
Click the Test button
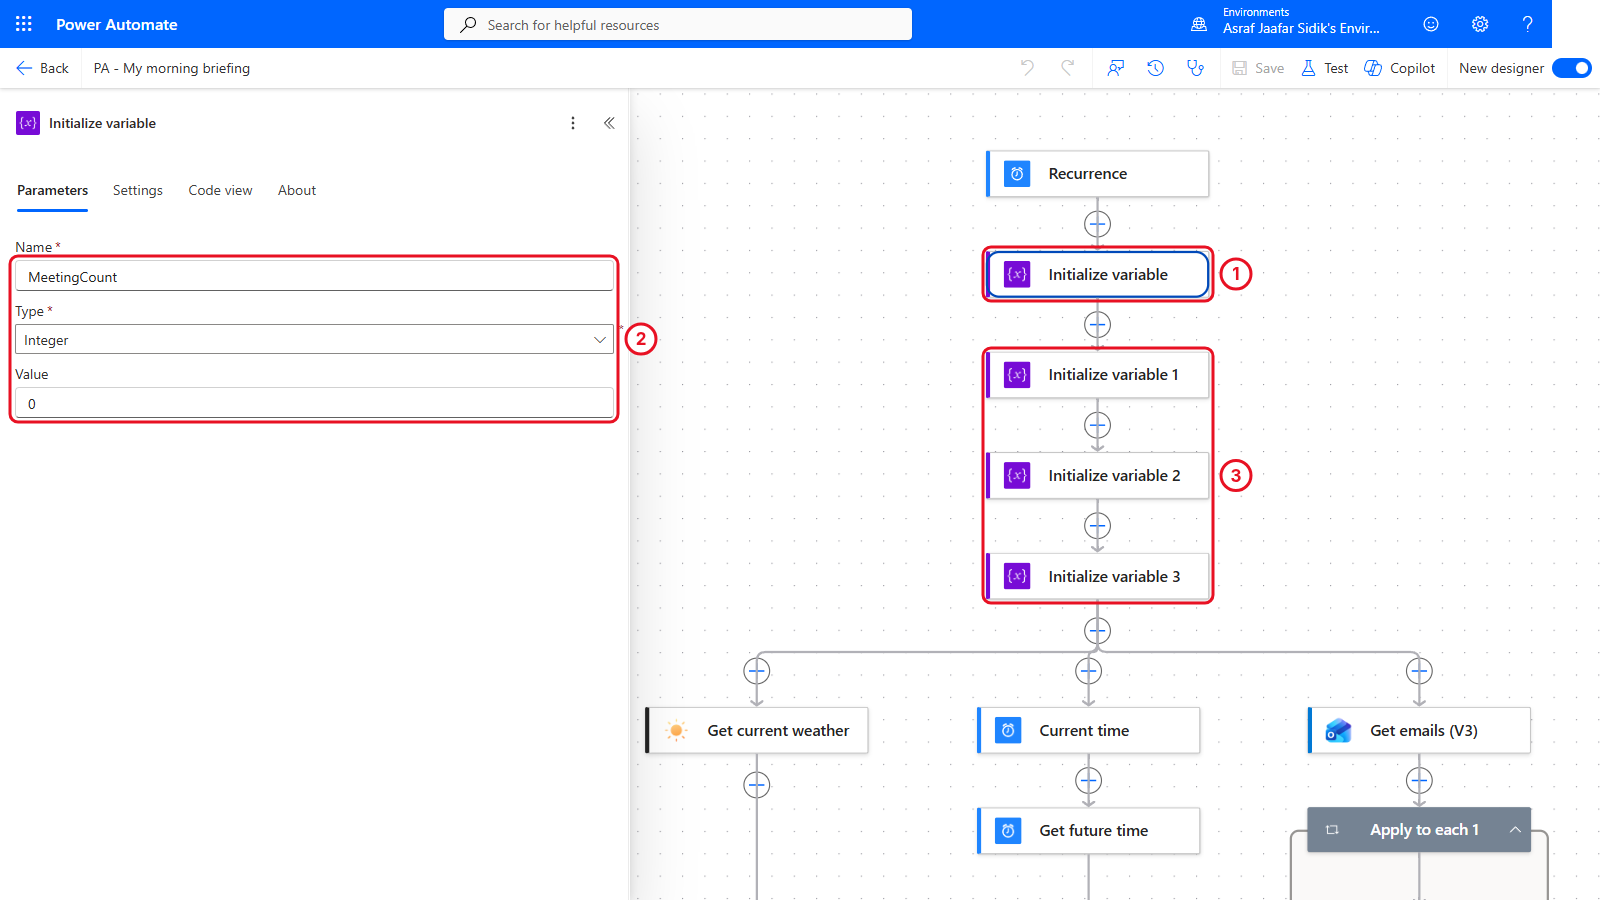tap(1325, 68)
